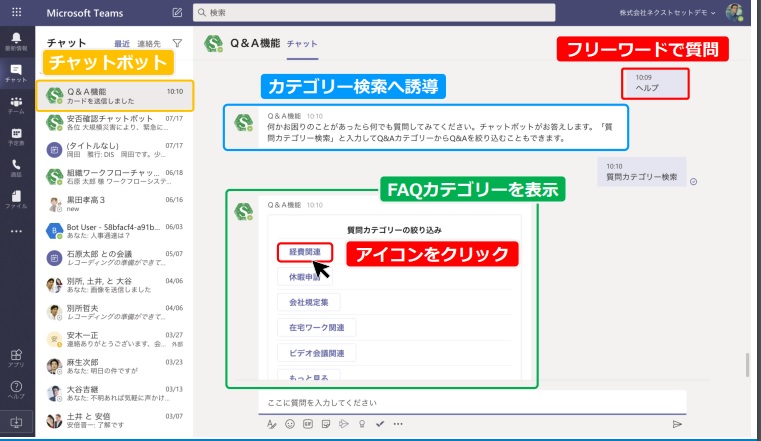The image size is (761, 441).
Task: Send the message with arrow icon
Action: click(677, 425)
